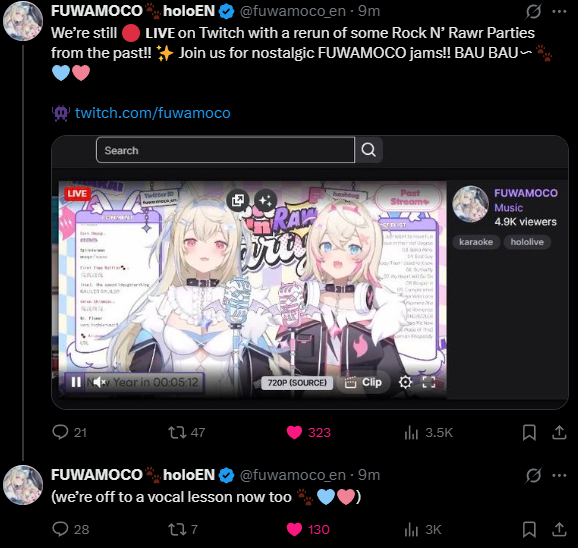Open reply on the first FUWAMOCO post
The width and height of the screenshot is (578, 548).
tap(69, 432)
